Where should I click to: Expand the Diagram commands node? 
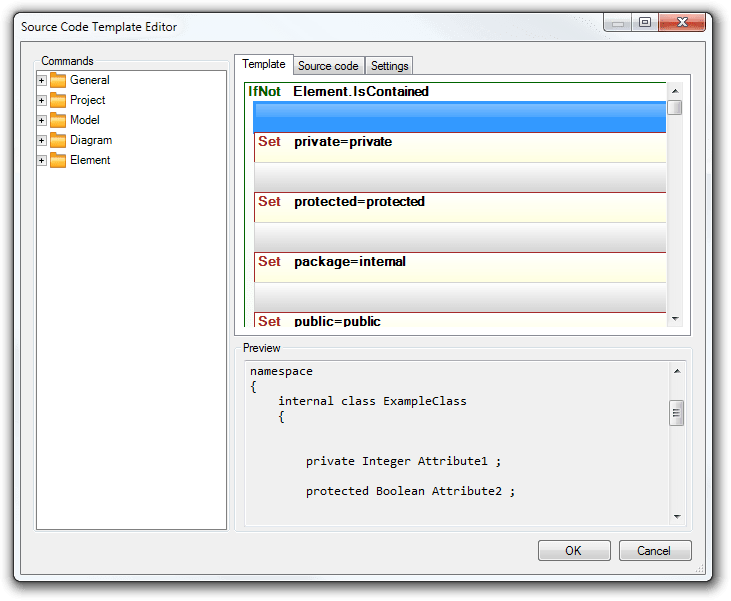coord(41,141)
